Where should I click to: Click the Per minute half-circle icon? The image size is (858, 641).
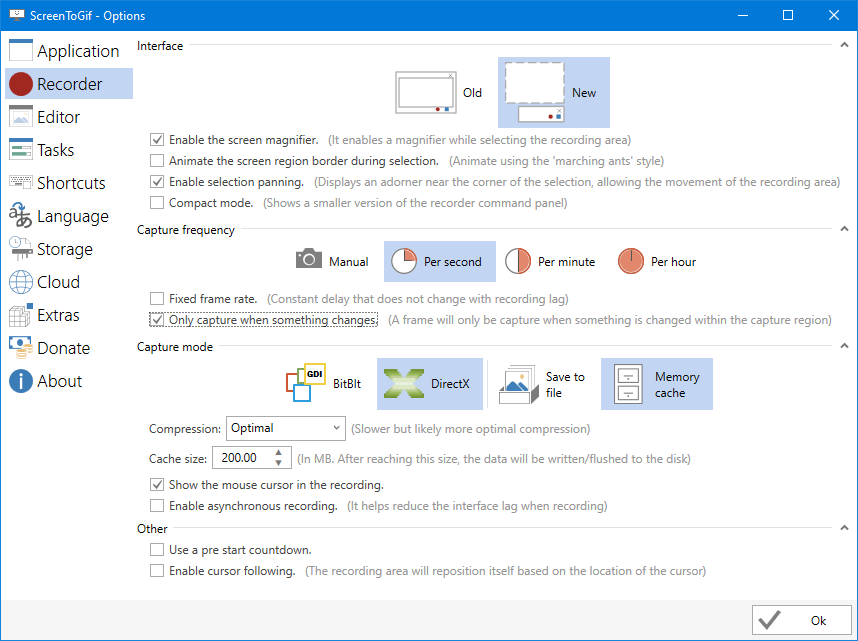[x=518, y=261]
